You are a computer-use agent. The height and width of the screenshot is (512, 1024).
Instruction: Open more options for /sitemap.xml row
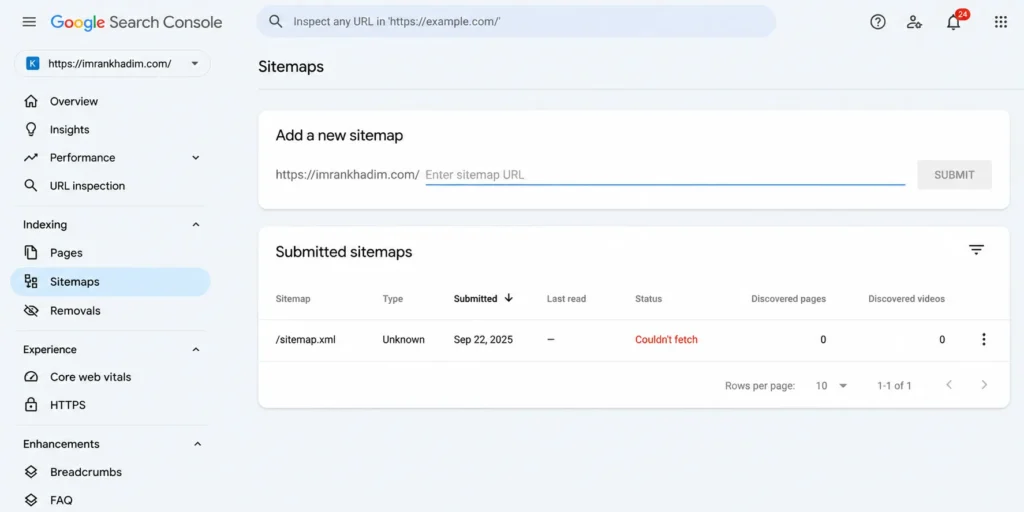[984, 340]
